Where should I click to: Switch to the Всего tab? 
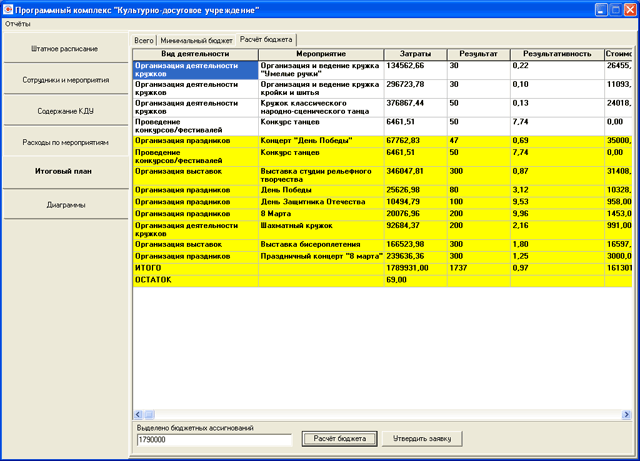(144, 40)
